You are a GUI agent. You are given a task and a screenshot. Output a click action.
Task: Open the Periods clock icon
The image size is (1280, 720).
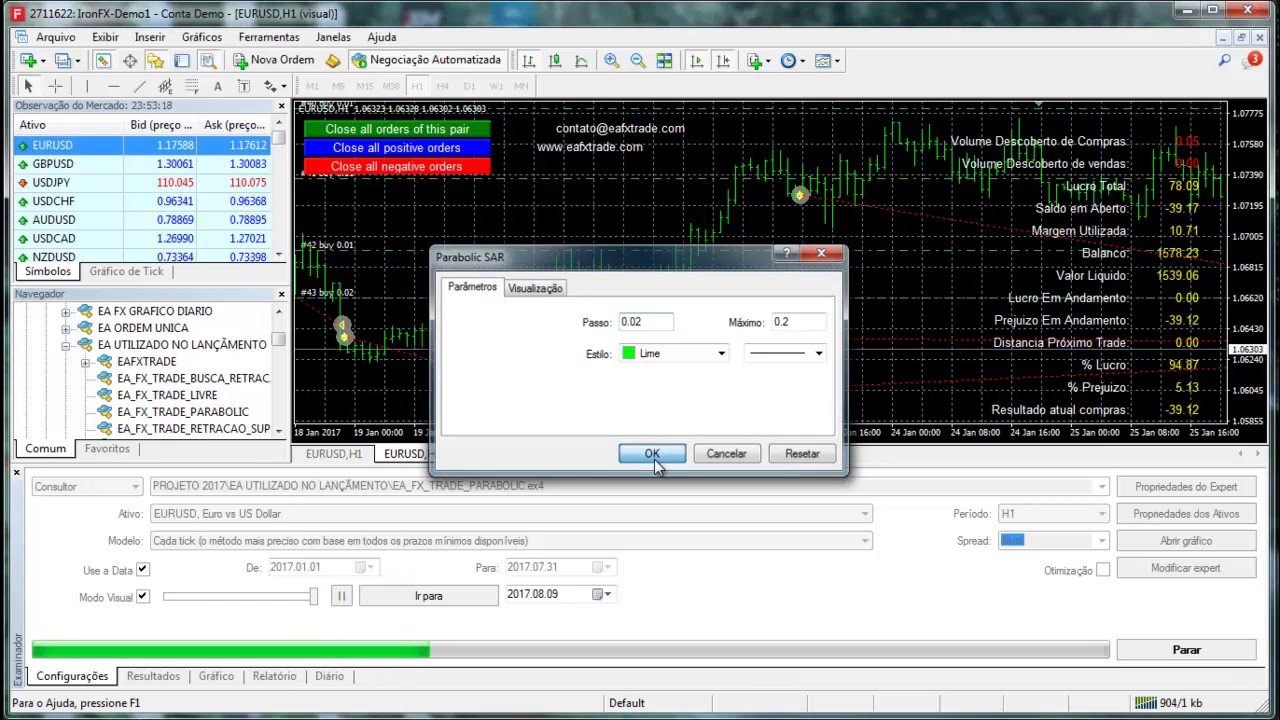(x=791, y=61)
